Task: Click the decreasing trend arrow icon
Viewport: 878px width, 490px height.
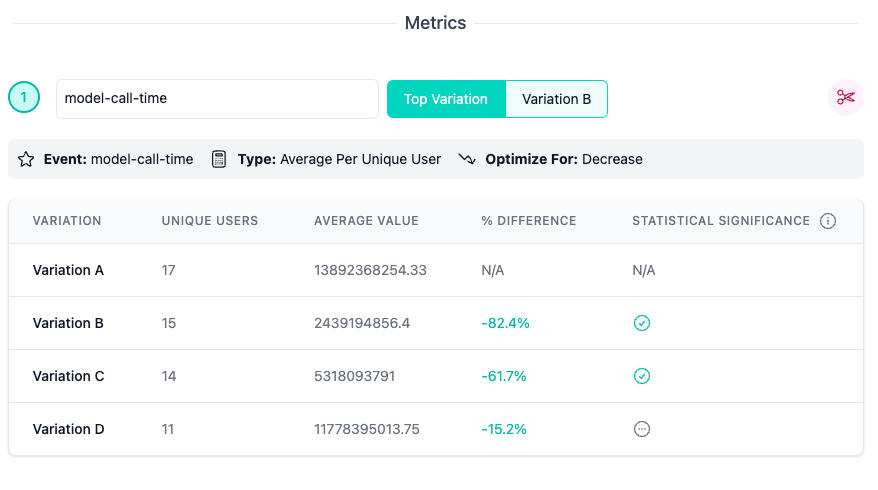Action: point(467,159)
